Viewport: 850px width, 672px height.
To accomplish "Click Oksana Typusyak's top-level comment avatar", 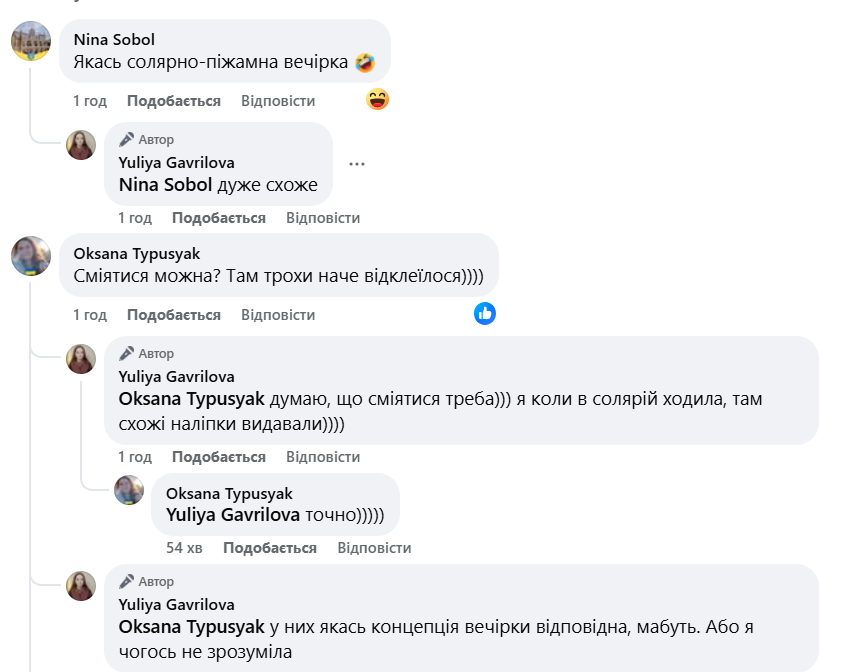I will (31, 256).
